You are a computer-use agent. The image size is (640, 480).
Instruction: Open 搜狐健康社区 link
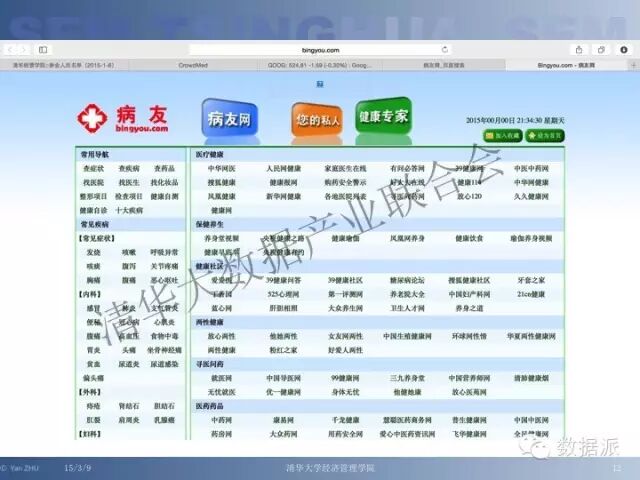click(x=469, y=280)
